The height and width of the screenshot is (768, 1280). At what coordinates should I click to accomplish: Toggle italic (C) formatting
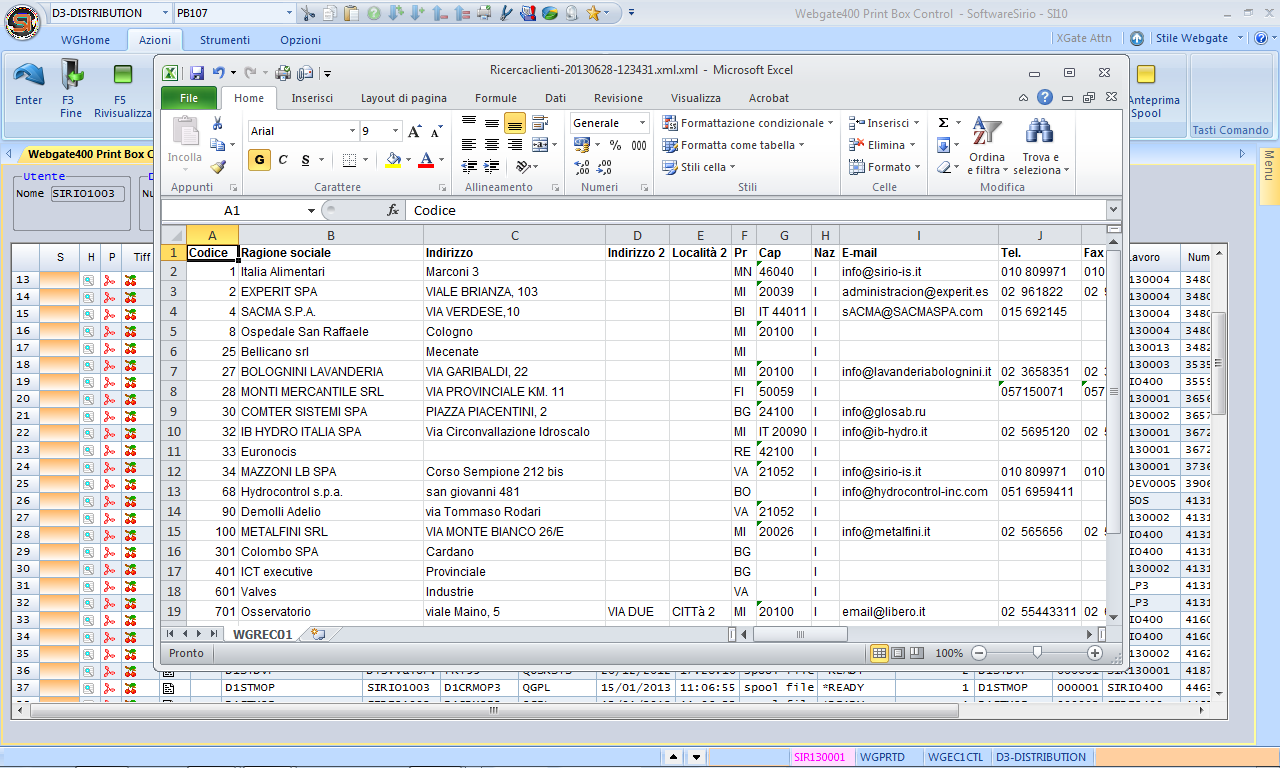point(283,160)
